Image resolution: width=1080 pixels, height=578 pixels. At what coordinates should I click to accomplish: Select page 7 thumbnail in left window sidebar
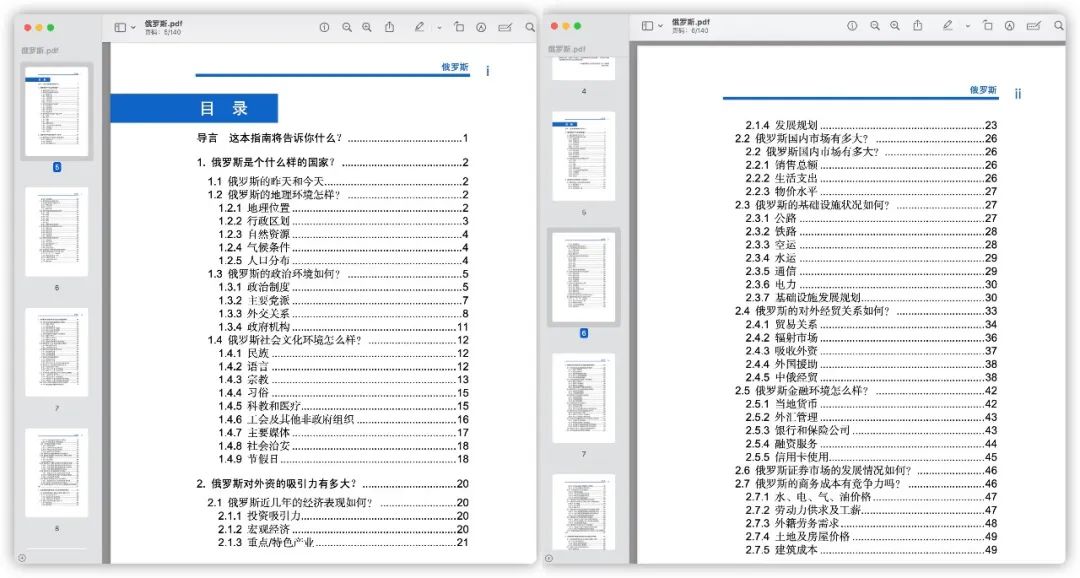(56, 352)
